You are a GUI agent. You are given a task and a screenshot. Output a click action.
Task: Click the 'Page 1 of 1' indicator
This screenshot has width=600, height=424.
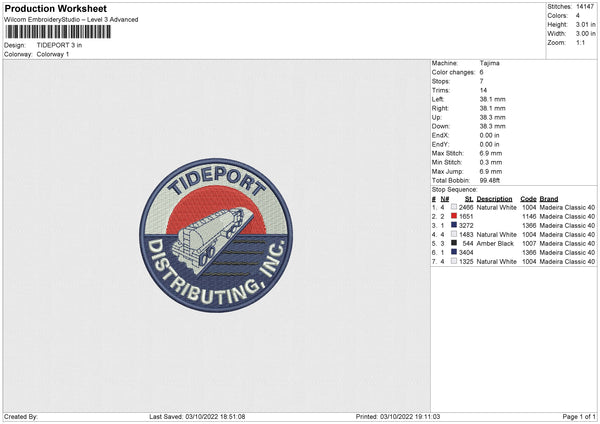[579, 417]
